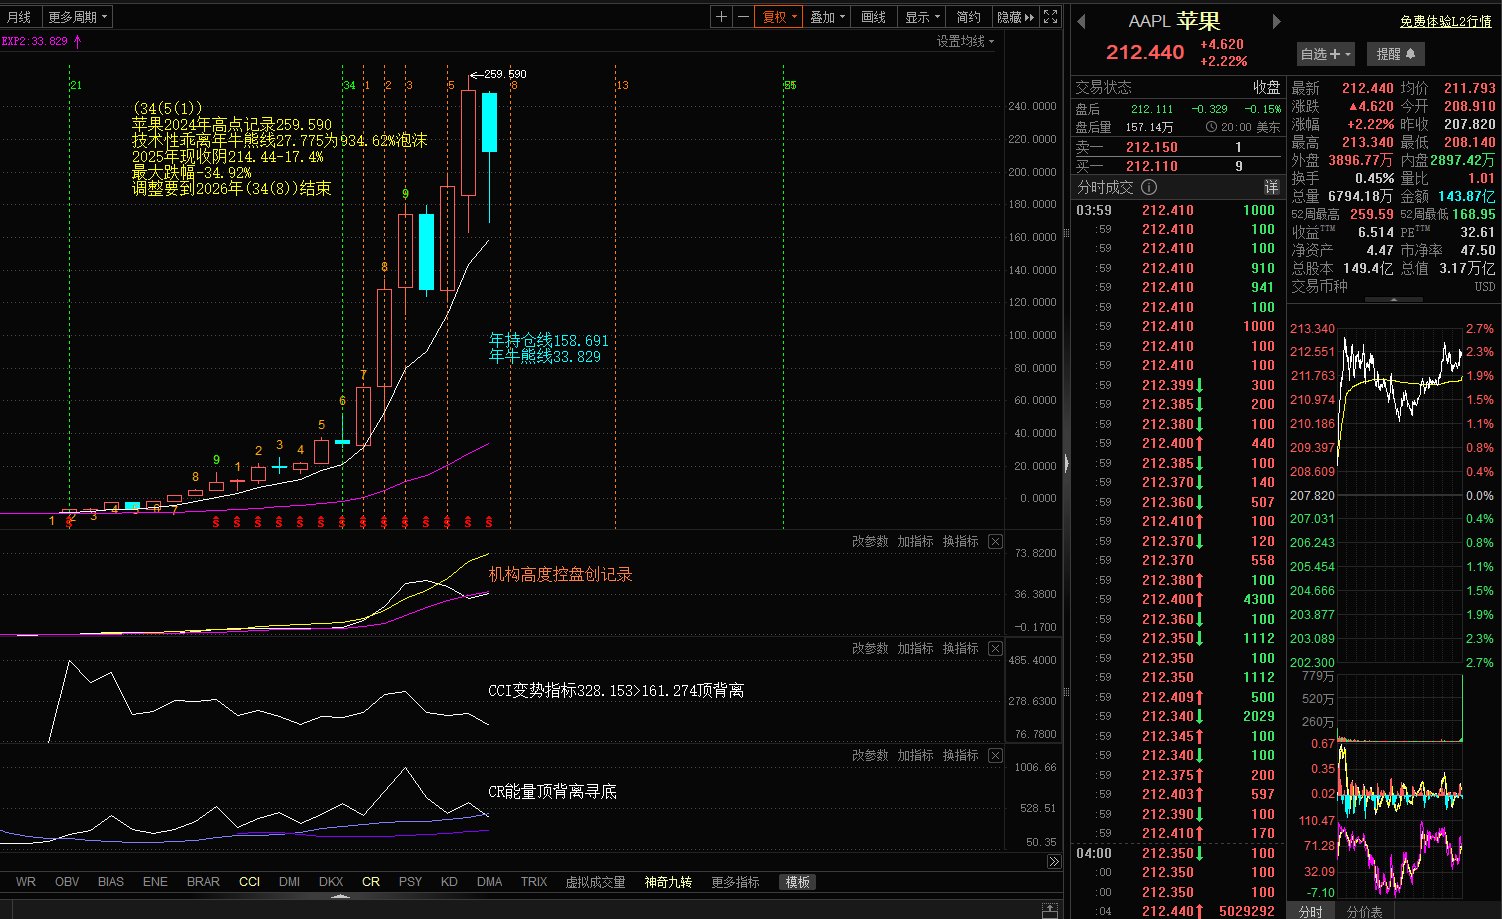The height and width of the screenshot is (919, 1502).
Task: Select the 月线 period tab
Action: coord(19,17)
